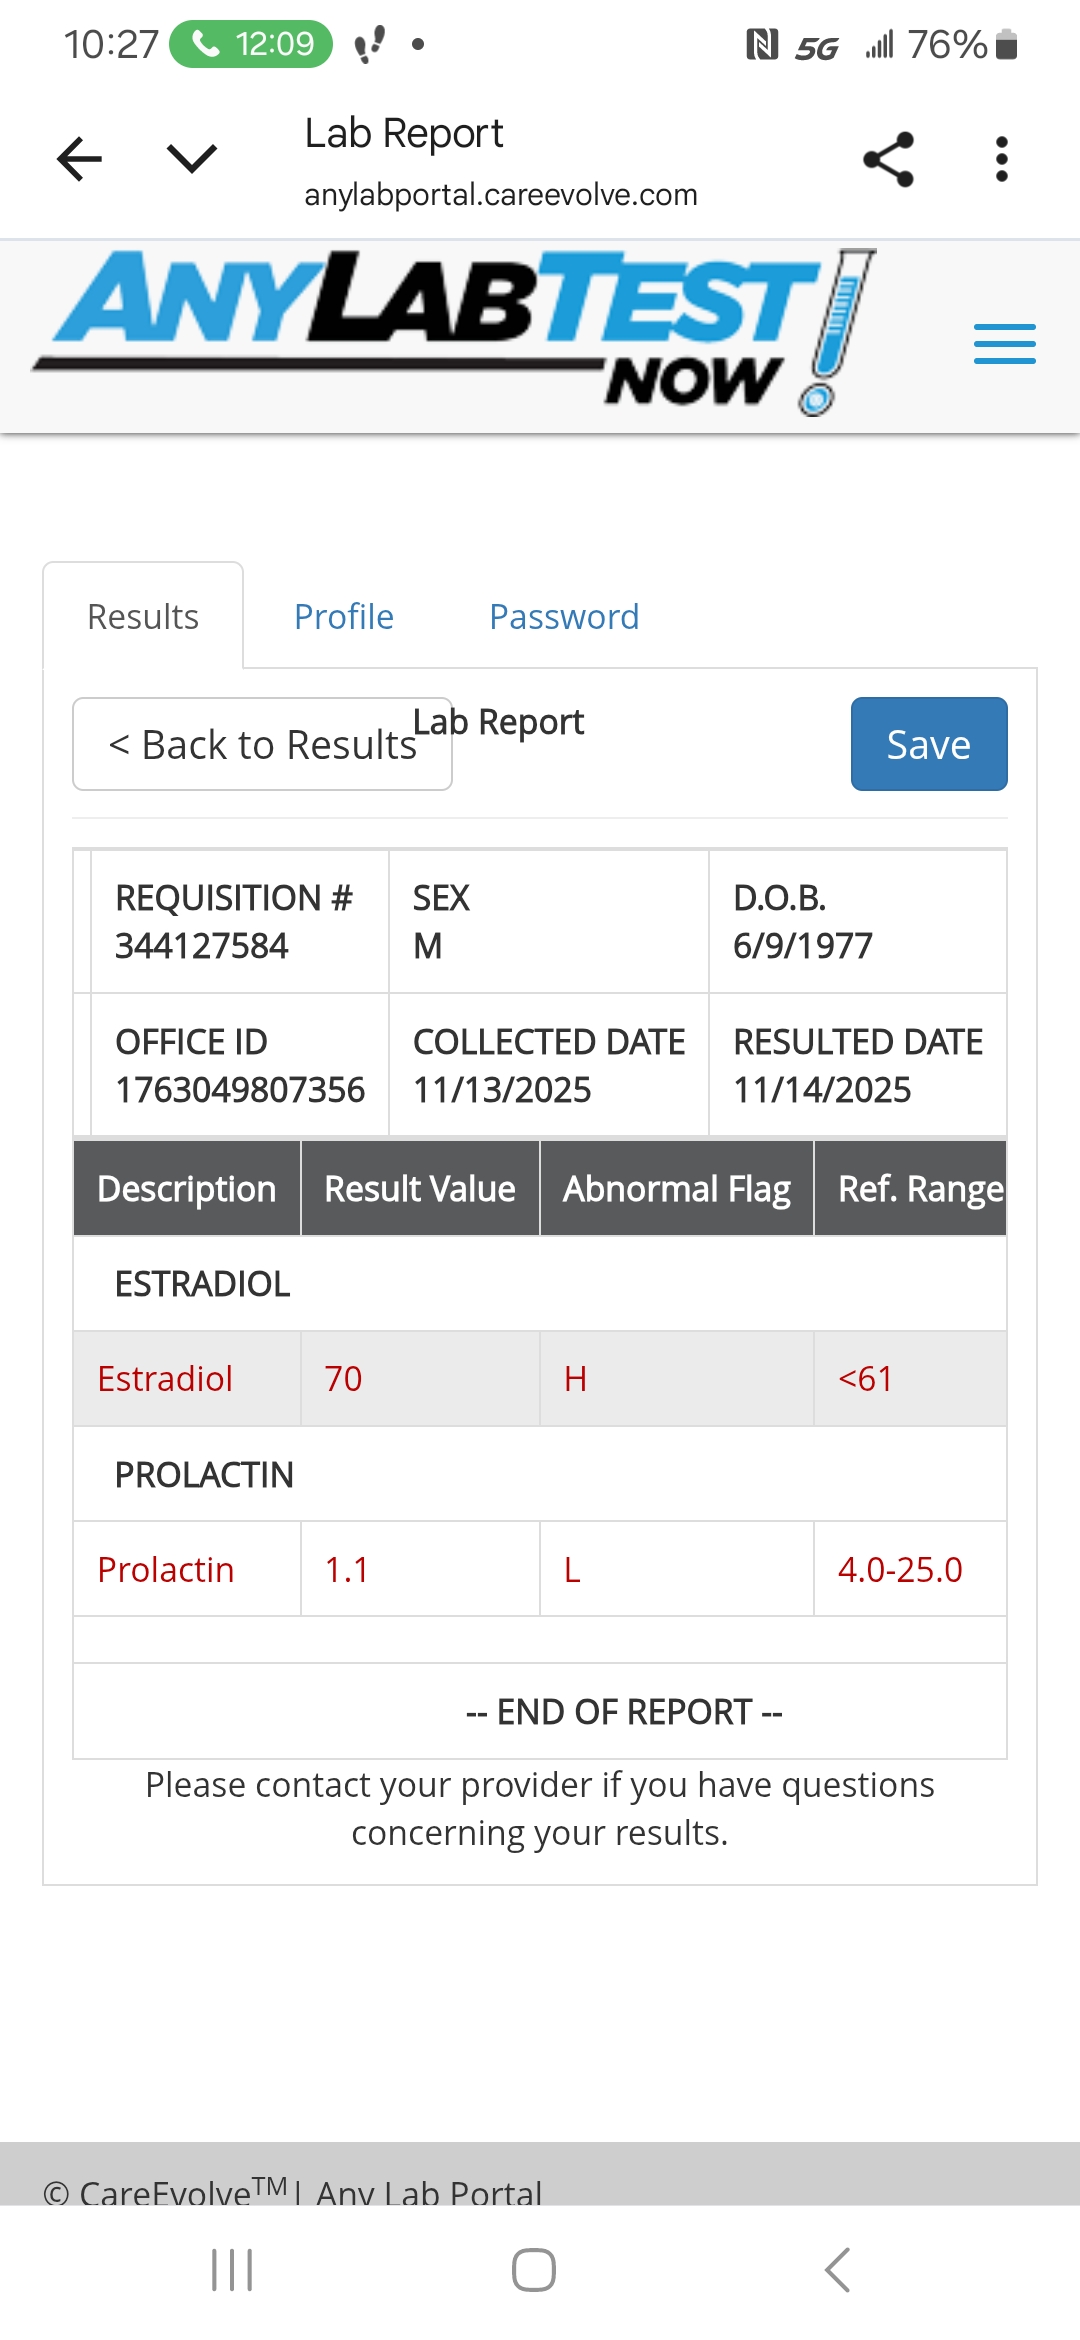Tap the share icon
The image size is (1080, 2340).
click(x=888, y=159)
